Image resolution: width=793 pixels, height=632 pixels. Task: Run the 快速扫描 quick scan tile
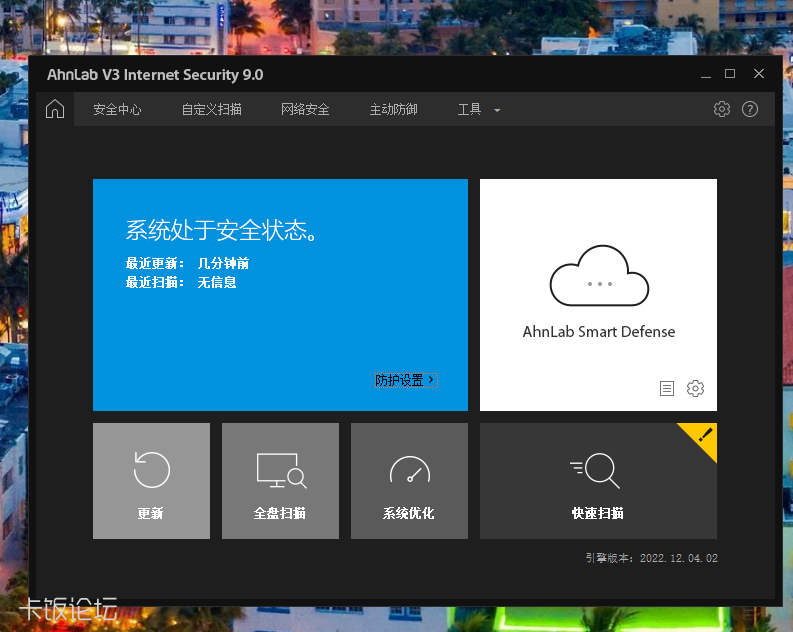pos(598,481)
